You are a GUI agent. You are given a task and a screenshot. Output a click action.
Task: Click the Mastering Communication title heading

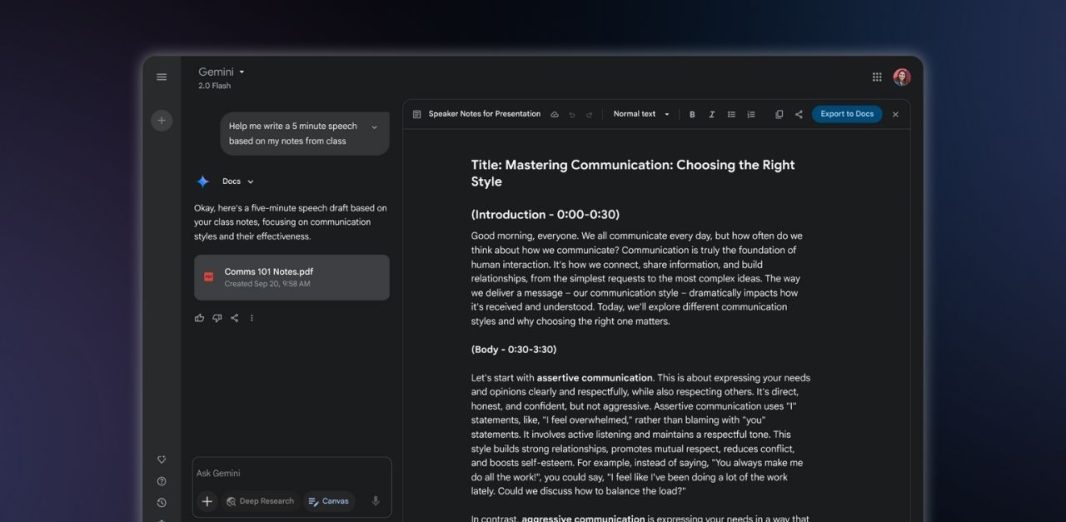633,173
